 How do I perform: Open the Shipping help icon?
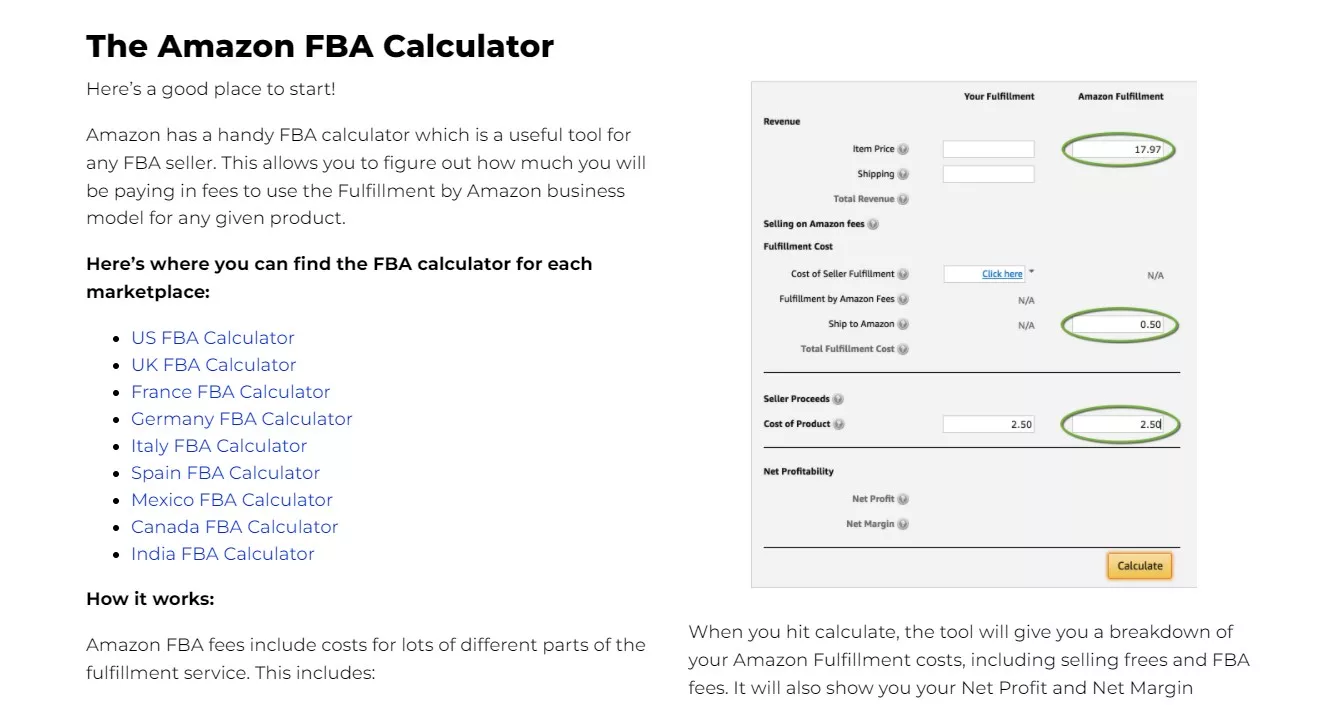click(902, 174)
